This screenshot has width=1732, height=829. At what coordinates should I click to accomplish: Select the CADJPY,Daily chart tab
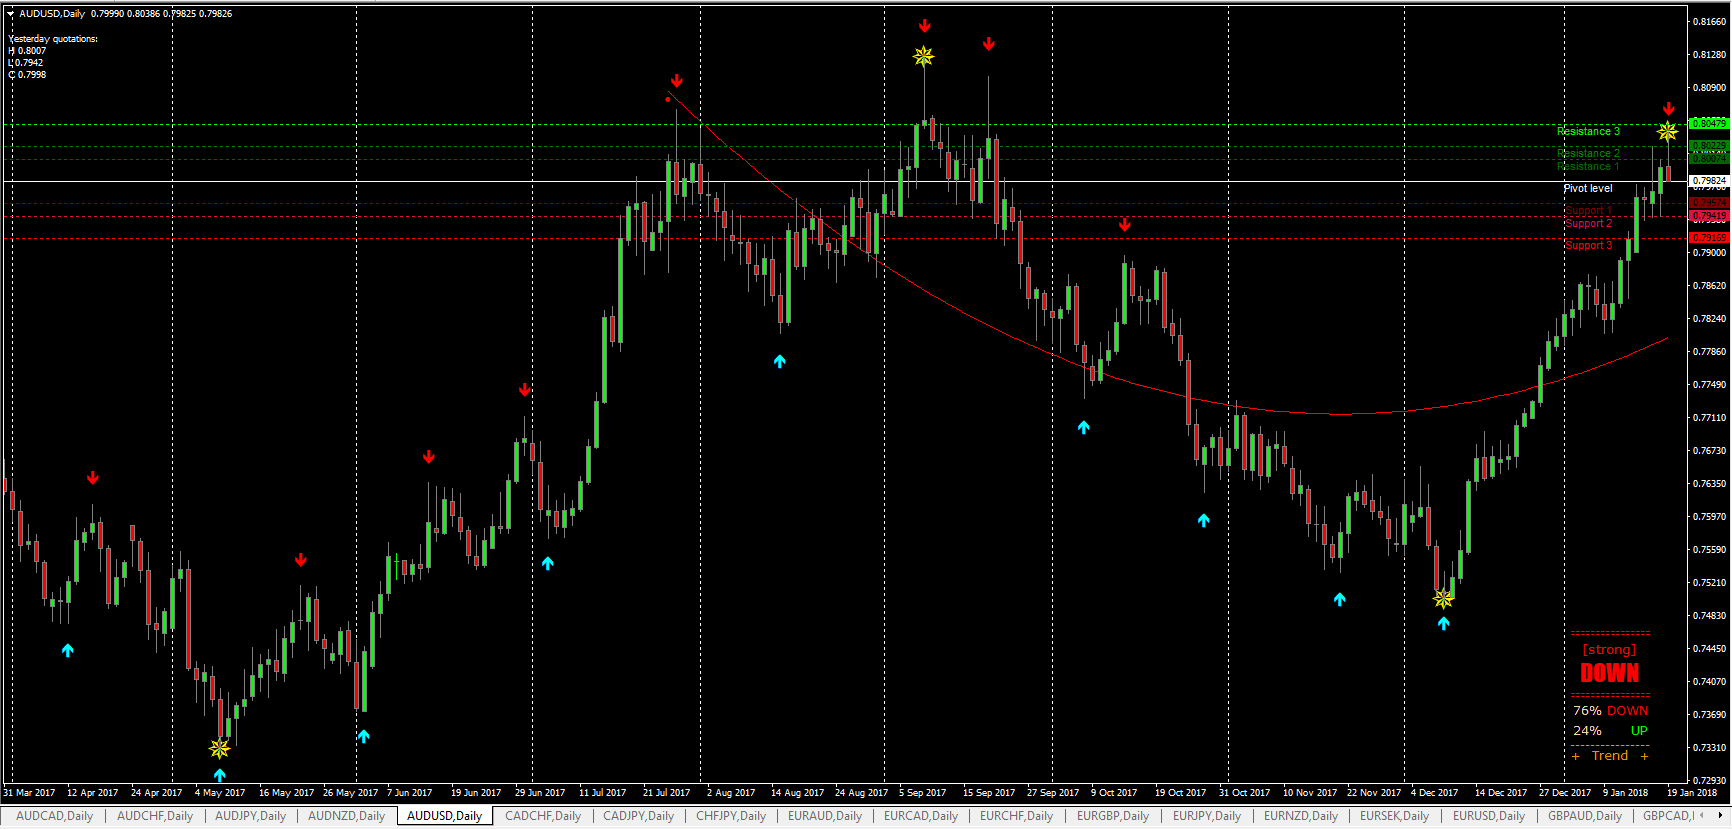pos(638,816)
